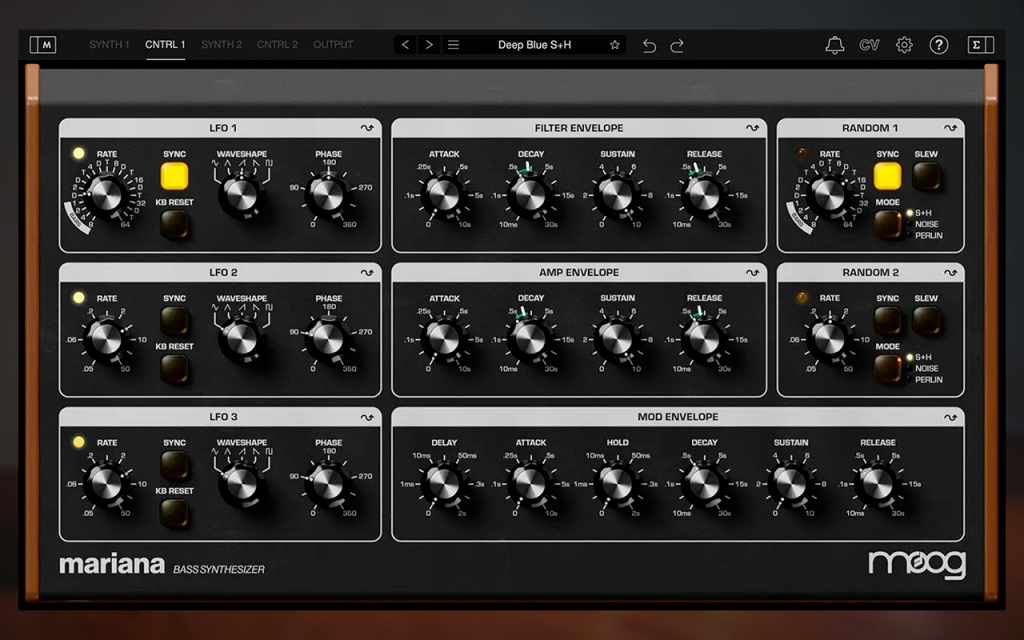Switch to SYNTH 1 tab
Viewport: 1024px width, 640px height.
click(109, 44)
